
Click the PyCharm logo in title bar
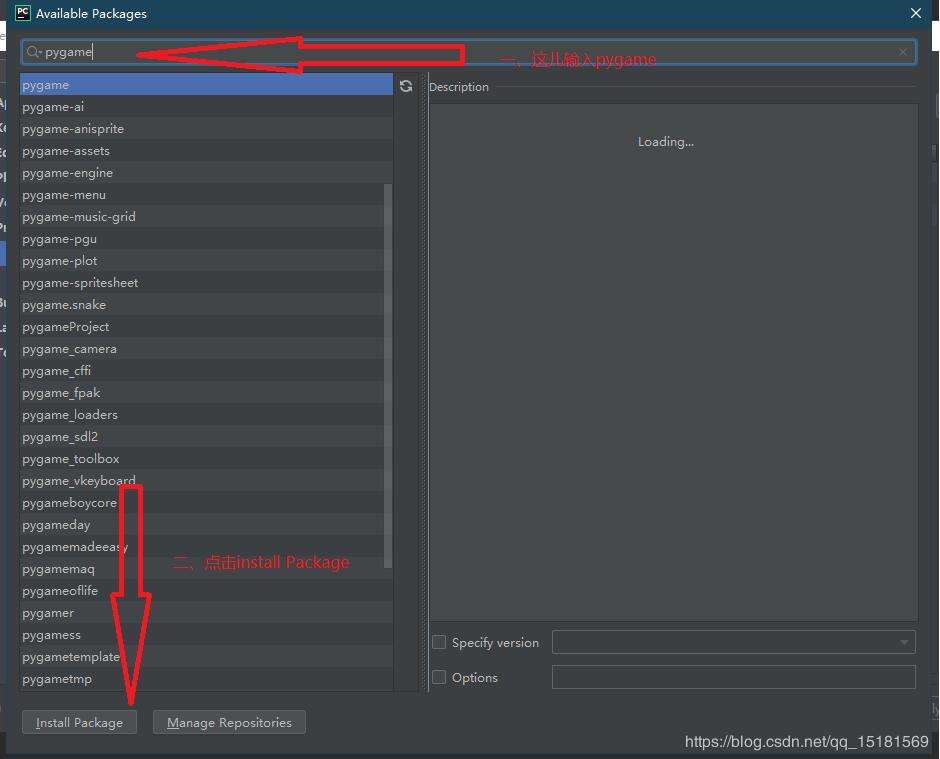coord(23,13)
